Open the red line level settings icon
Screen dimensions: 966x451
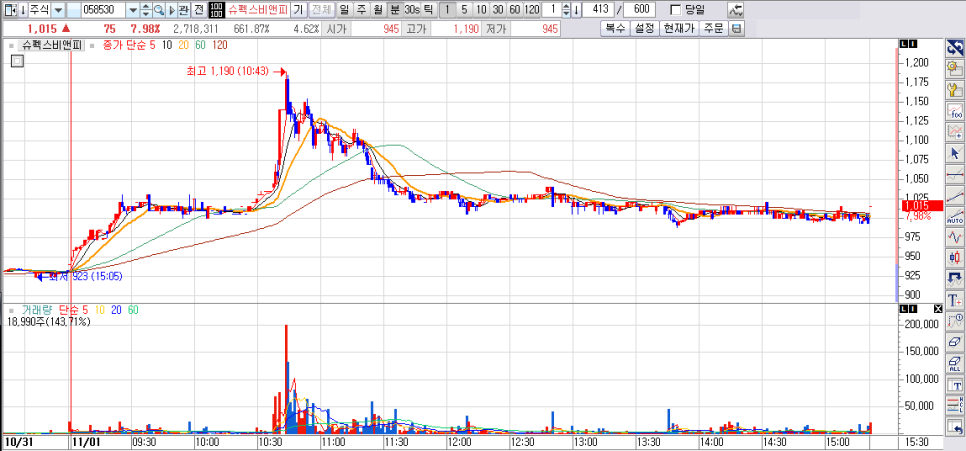coord(955,405)
